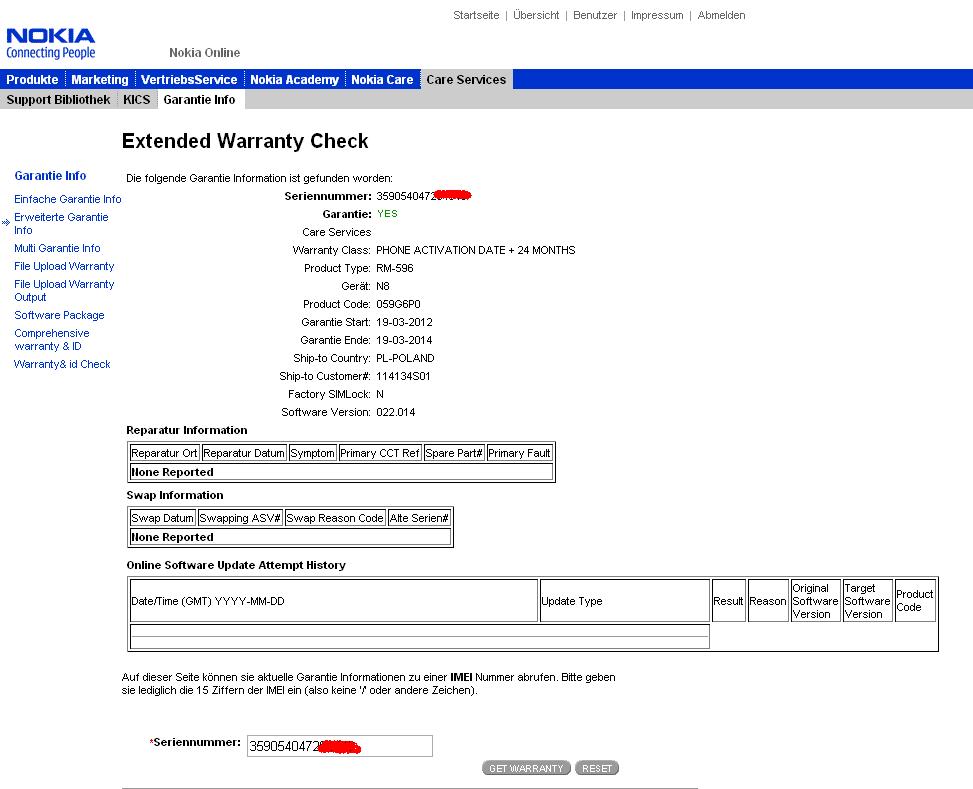Click the customer number 114134S01
The height and width of the screenshot is (789, 973).
click(403, 376)
